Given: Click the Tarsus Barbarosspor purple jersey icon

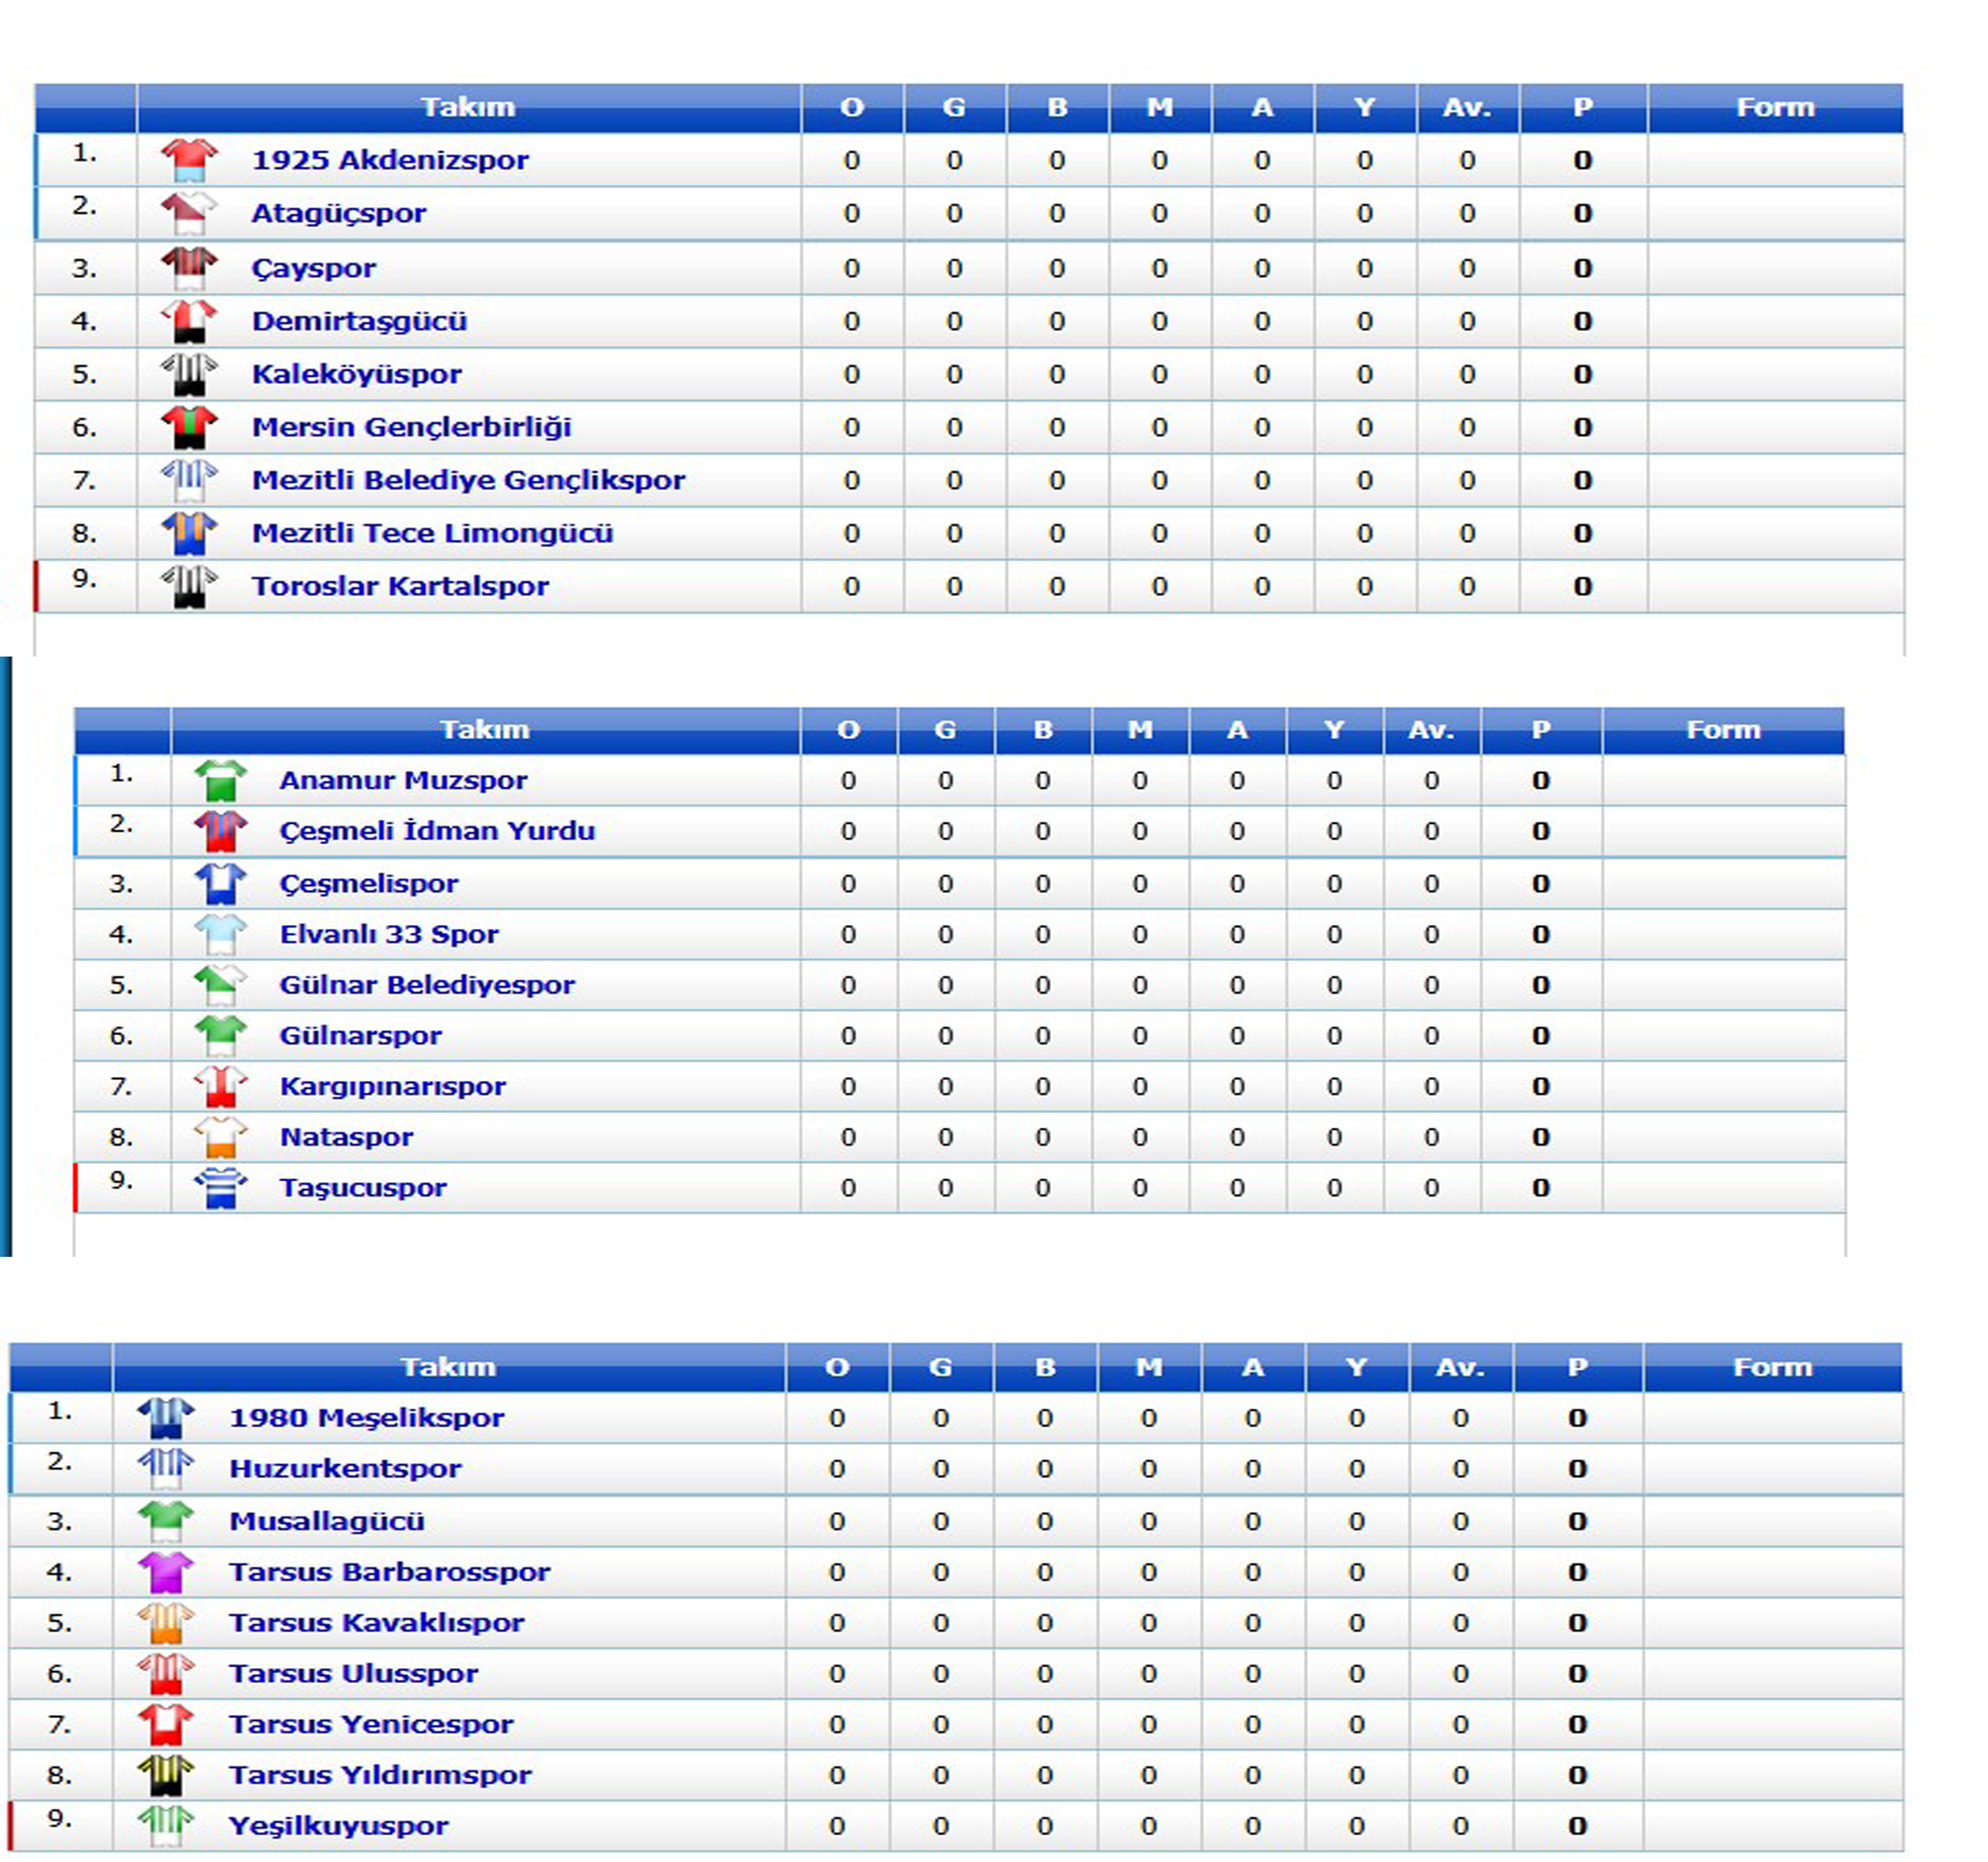Looking at the screenshot, I should pos(166,1572).
